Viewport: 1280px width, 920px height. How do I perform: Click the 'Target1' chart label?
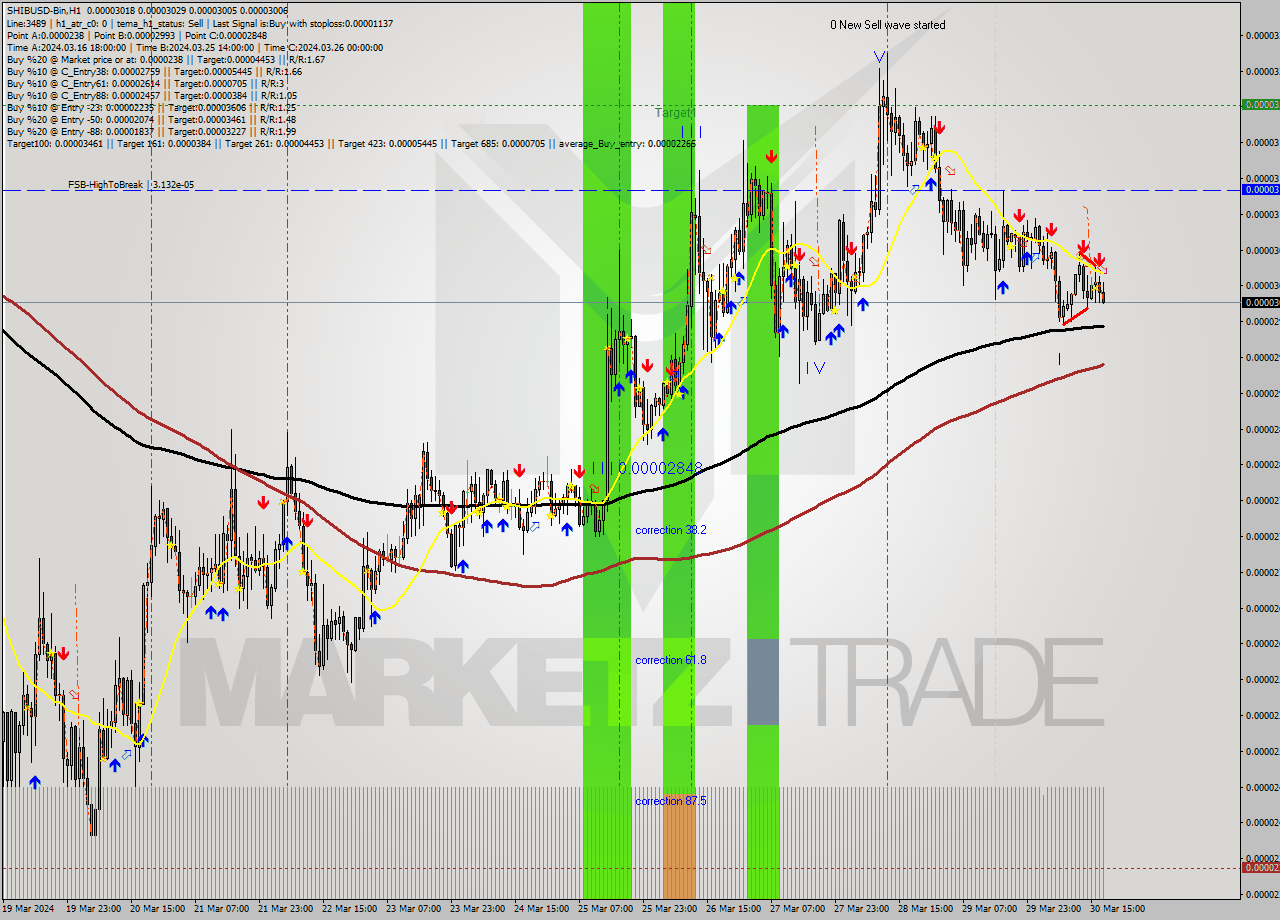tap(674, 113)
